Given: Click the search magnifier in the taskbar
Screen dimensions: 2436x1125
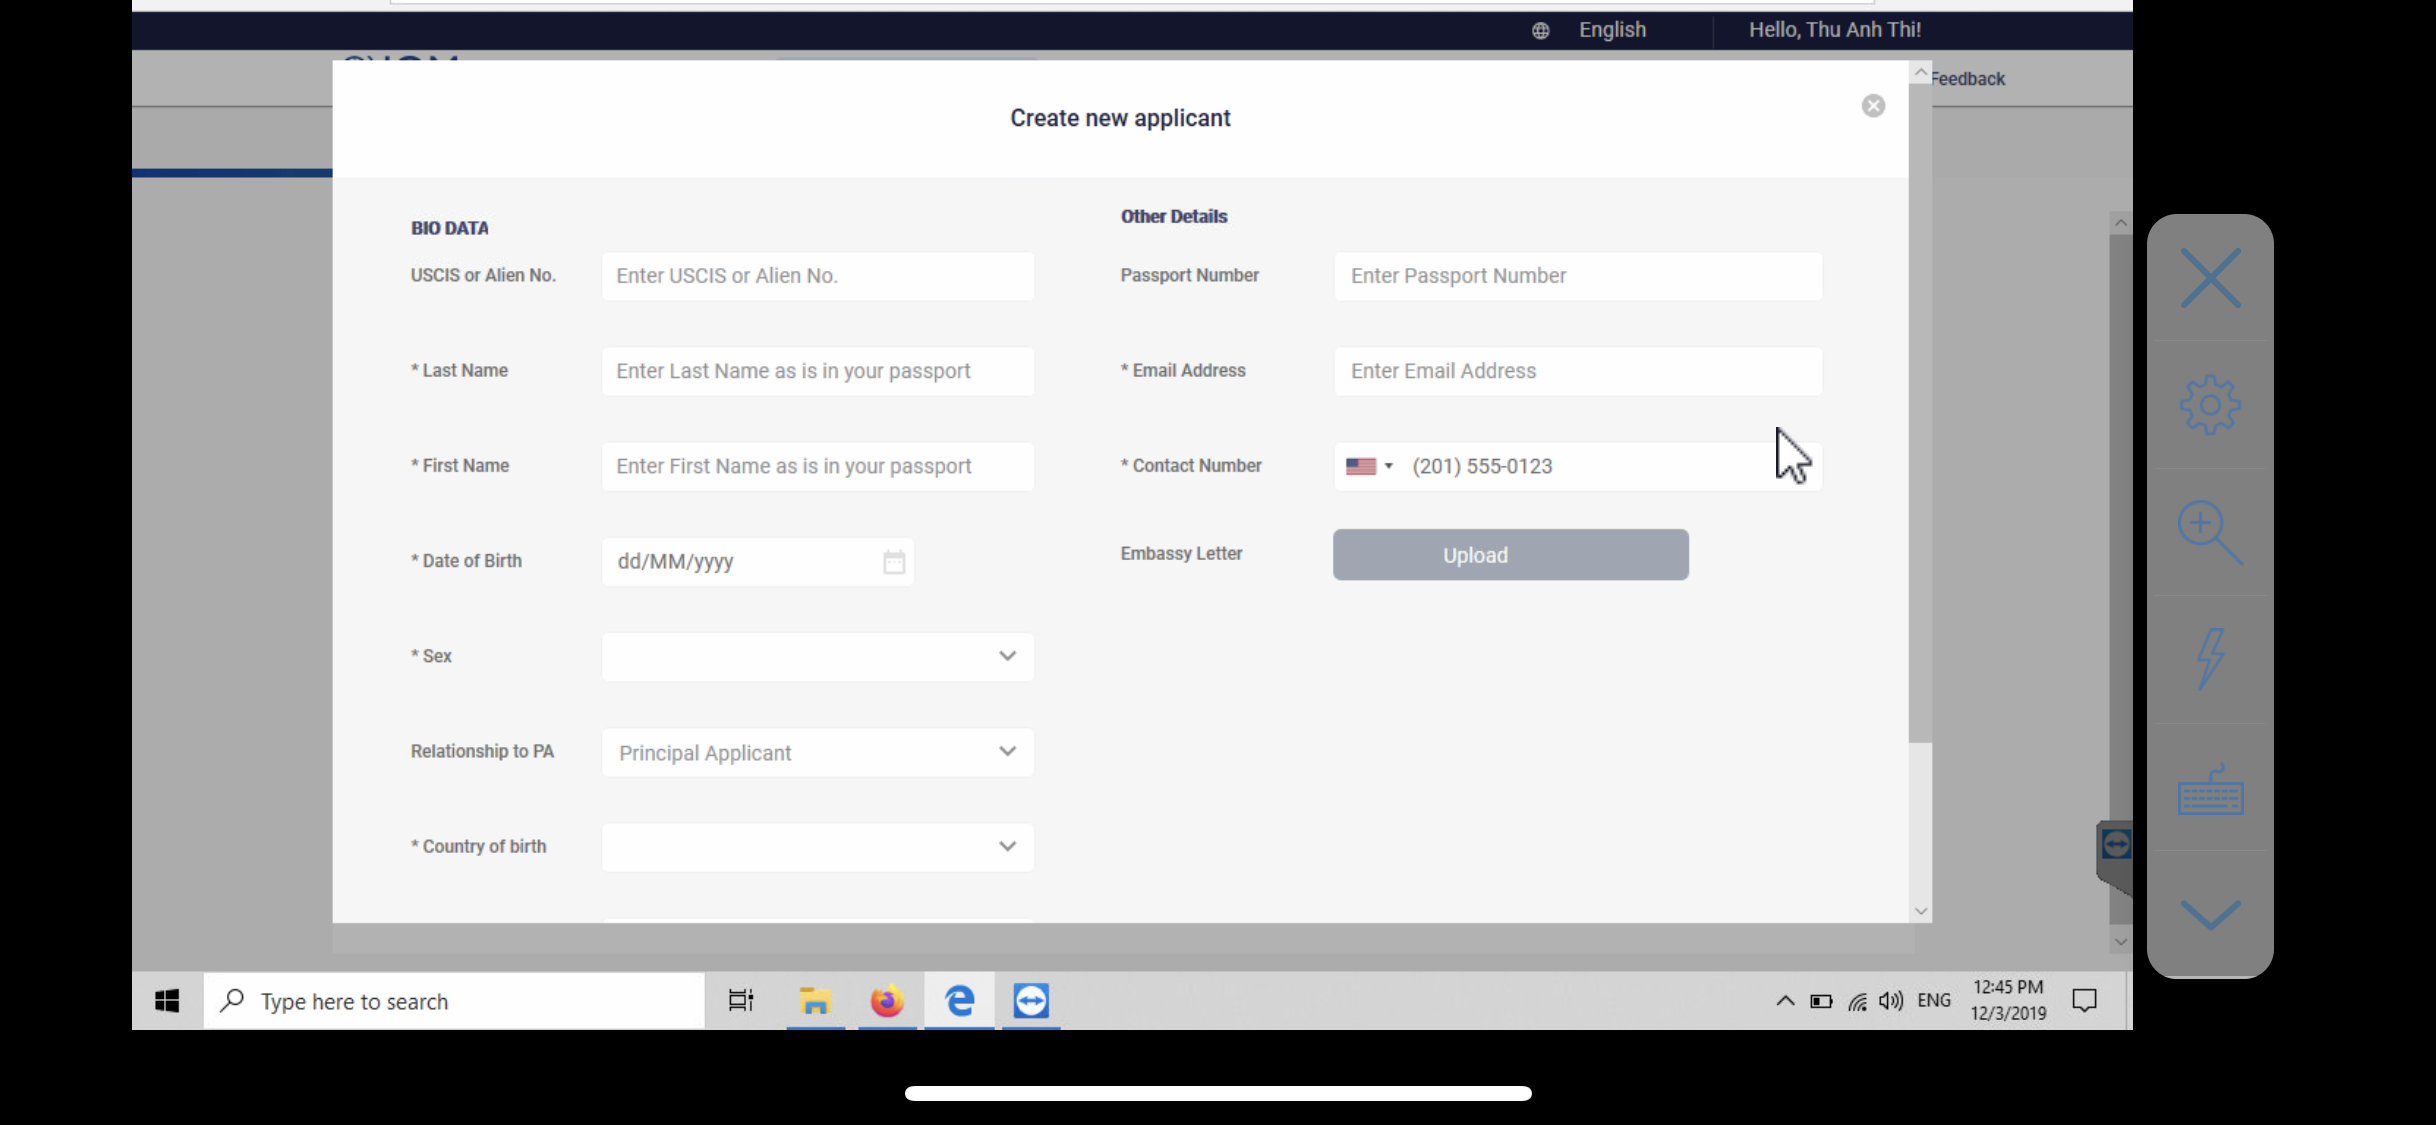Looking at the screenshot, I should click(x=232, y=1001).
